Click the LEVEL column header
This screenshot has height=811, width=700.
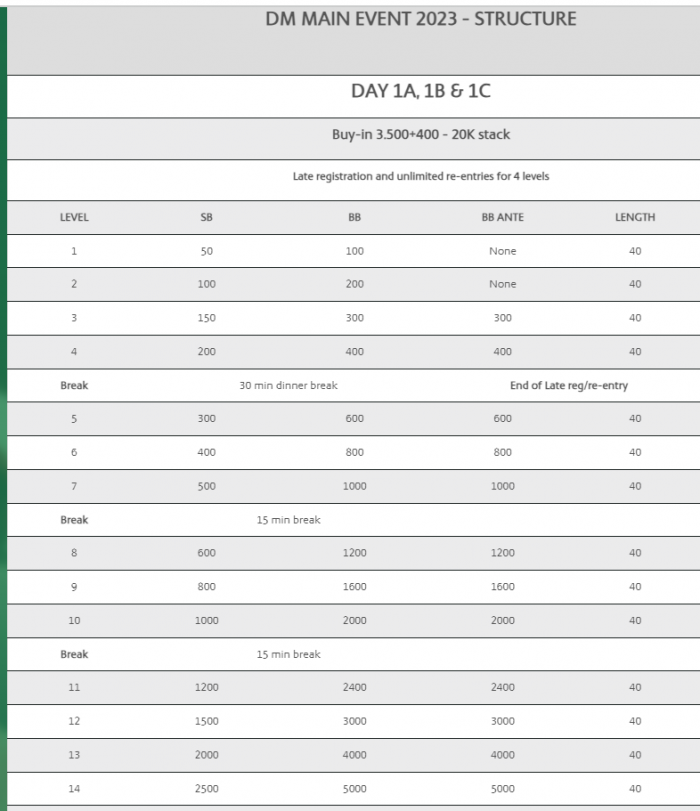[x=74, y=217]
